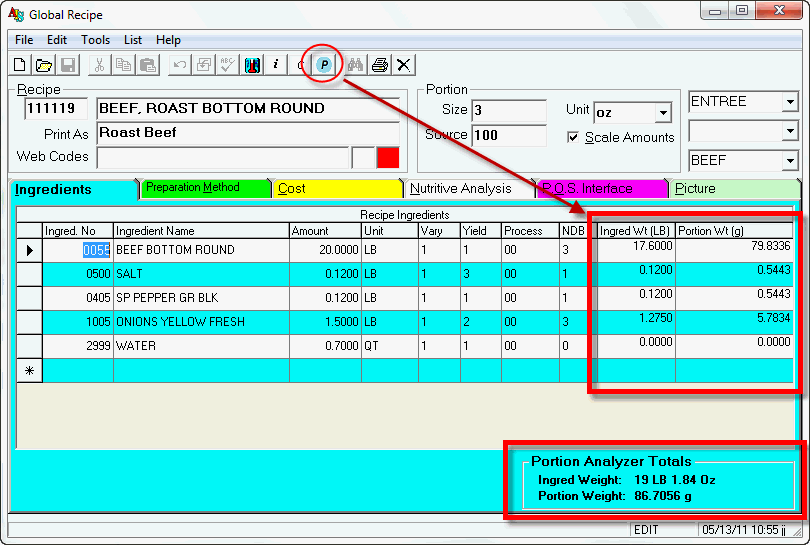The height and width of the screenshot is (545, 810).
Task: Open the portion Unit oz dropdown
Action: [663, 113]
